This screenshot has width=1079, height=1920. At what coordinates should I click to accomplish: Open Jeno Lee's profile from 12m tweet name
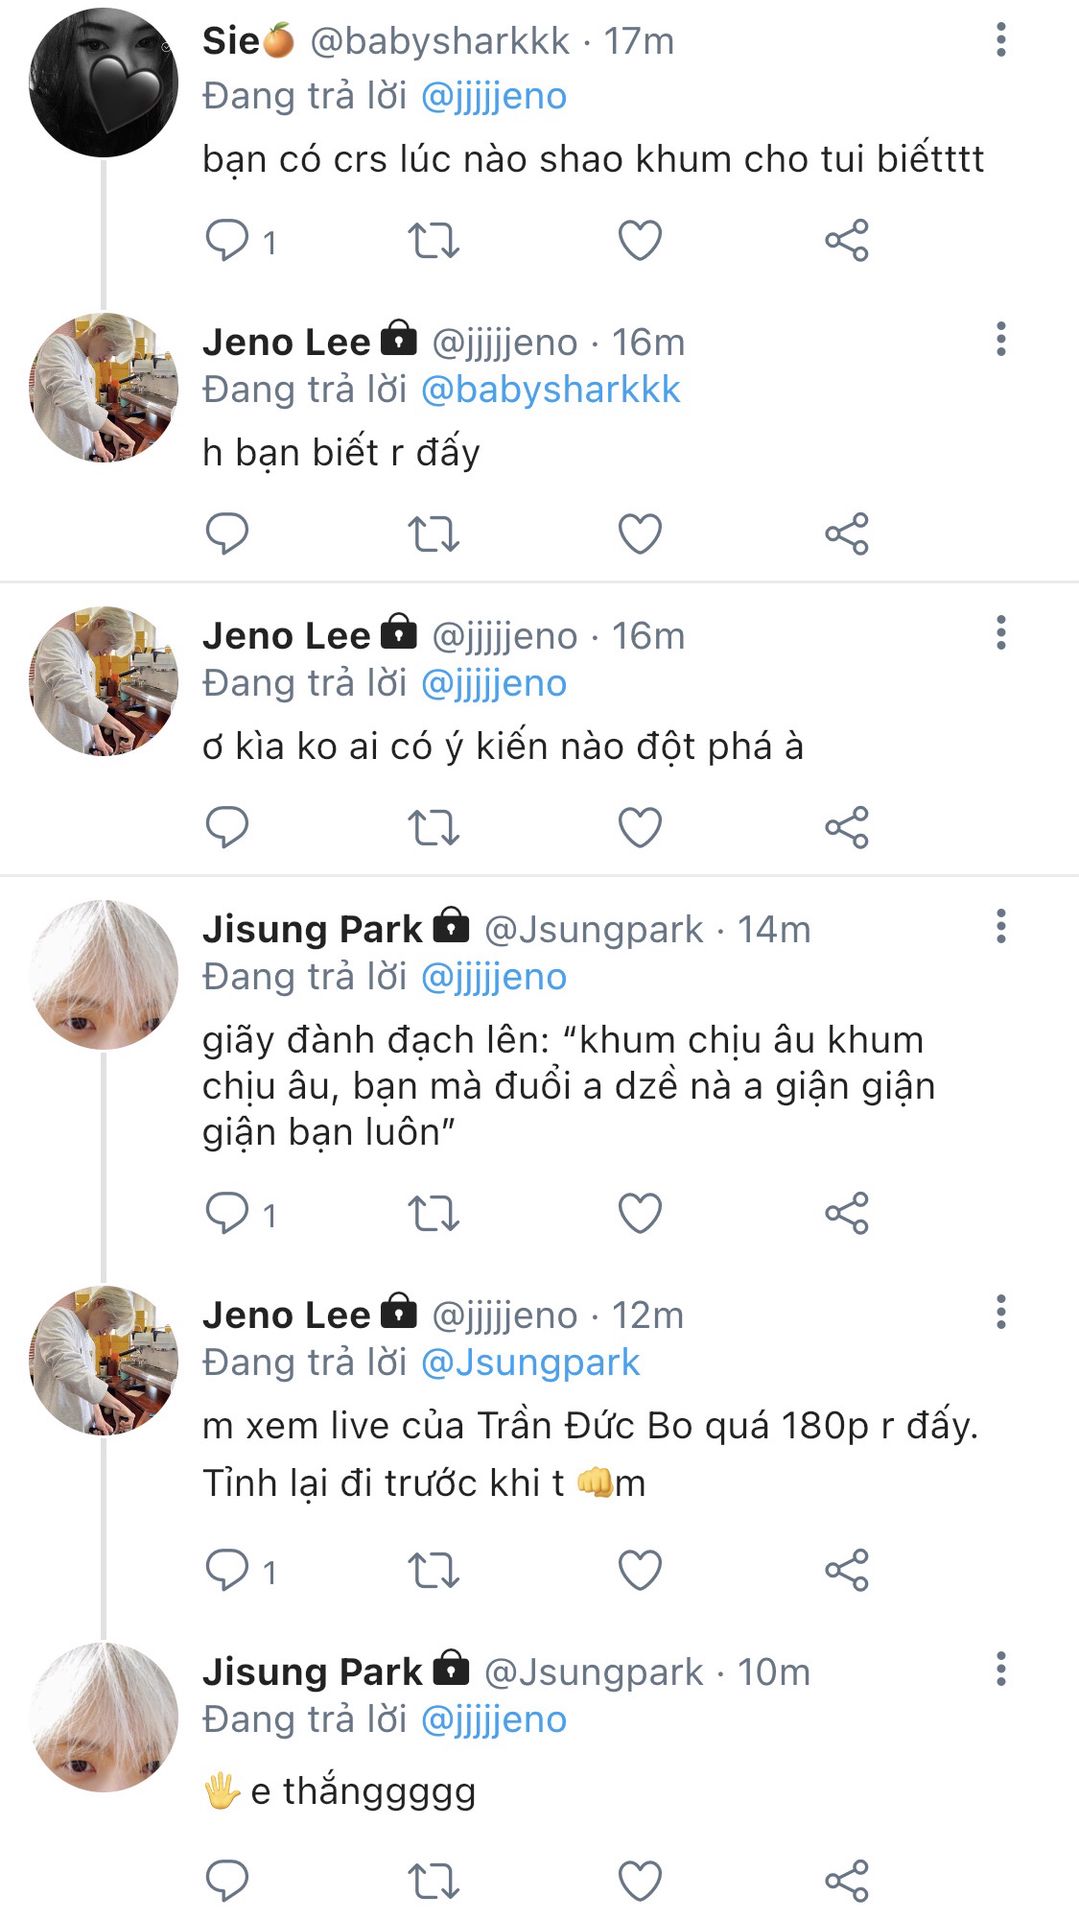pyautogui.click(x=286, y=1315)
